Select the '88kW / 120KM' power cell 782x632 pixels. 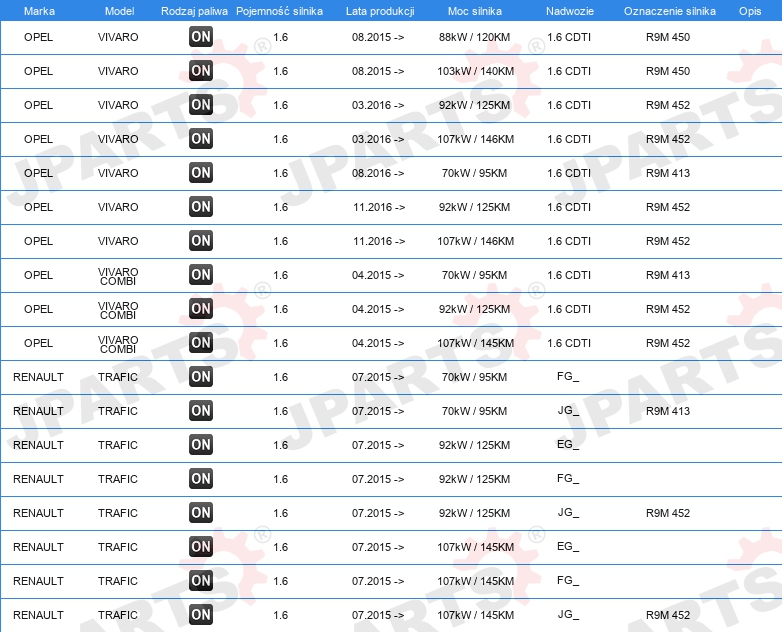(x=474, y=37)
